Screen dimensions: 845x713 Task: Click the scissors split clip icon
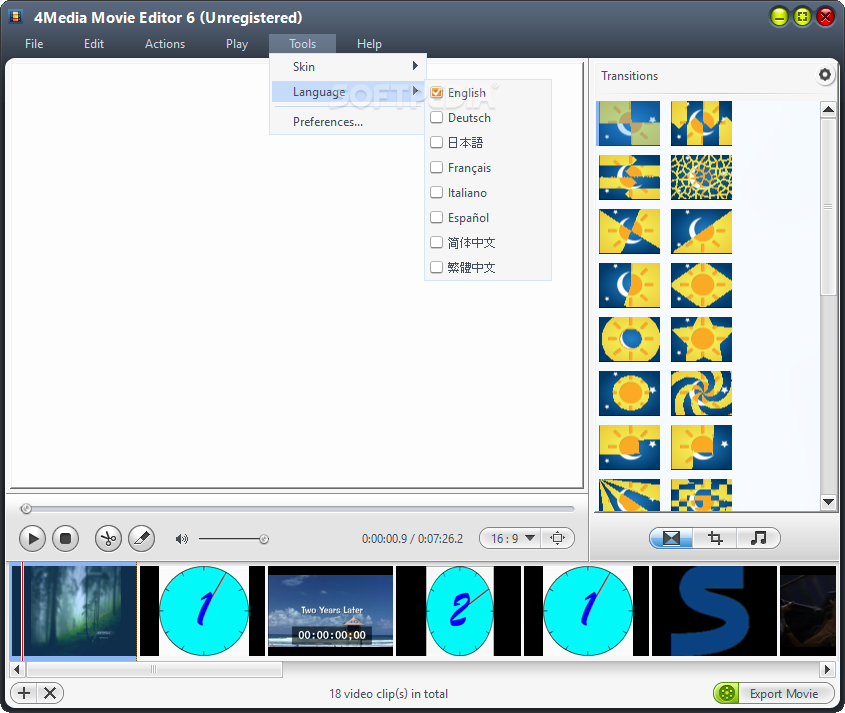click(x=108, y=538)
